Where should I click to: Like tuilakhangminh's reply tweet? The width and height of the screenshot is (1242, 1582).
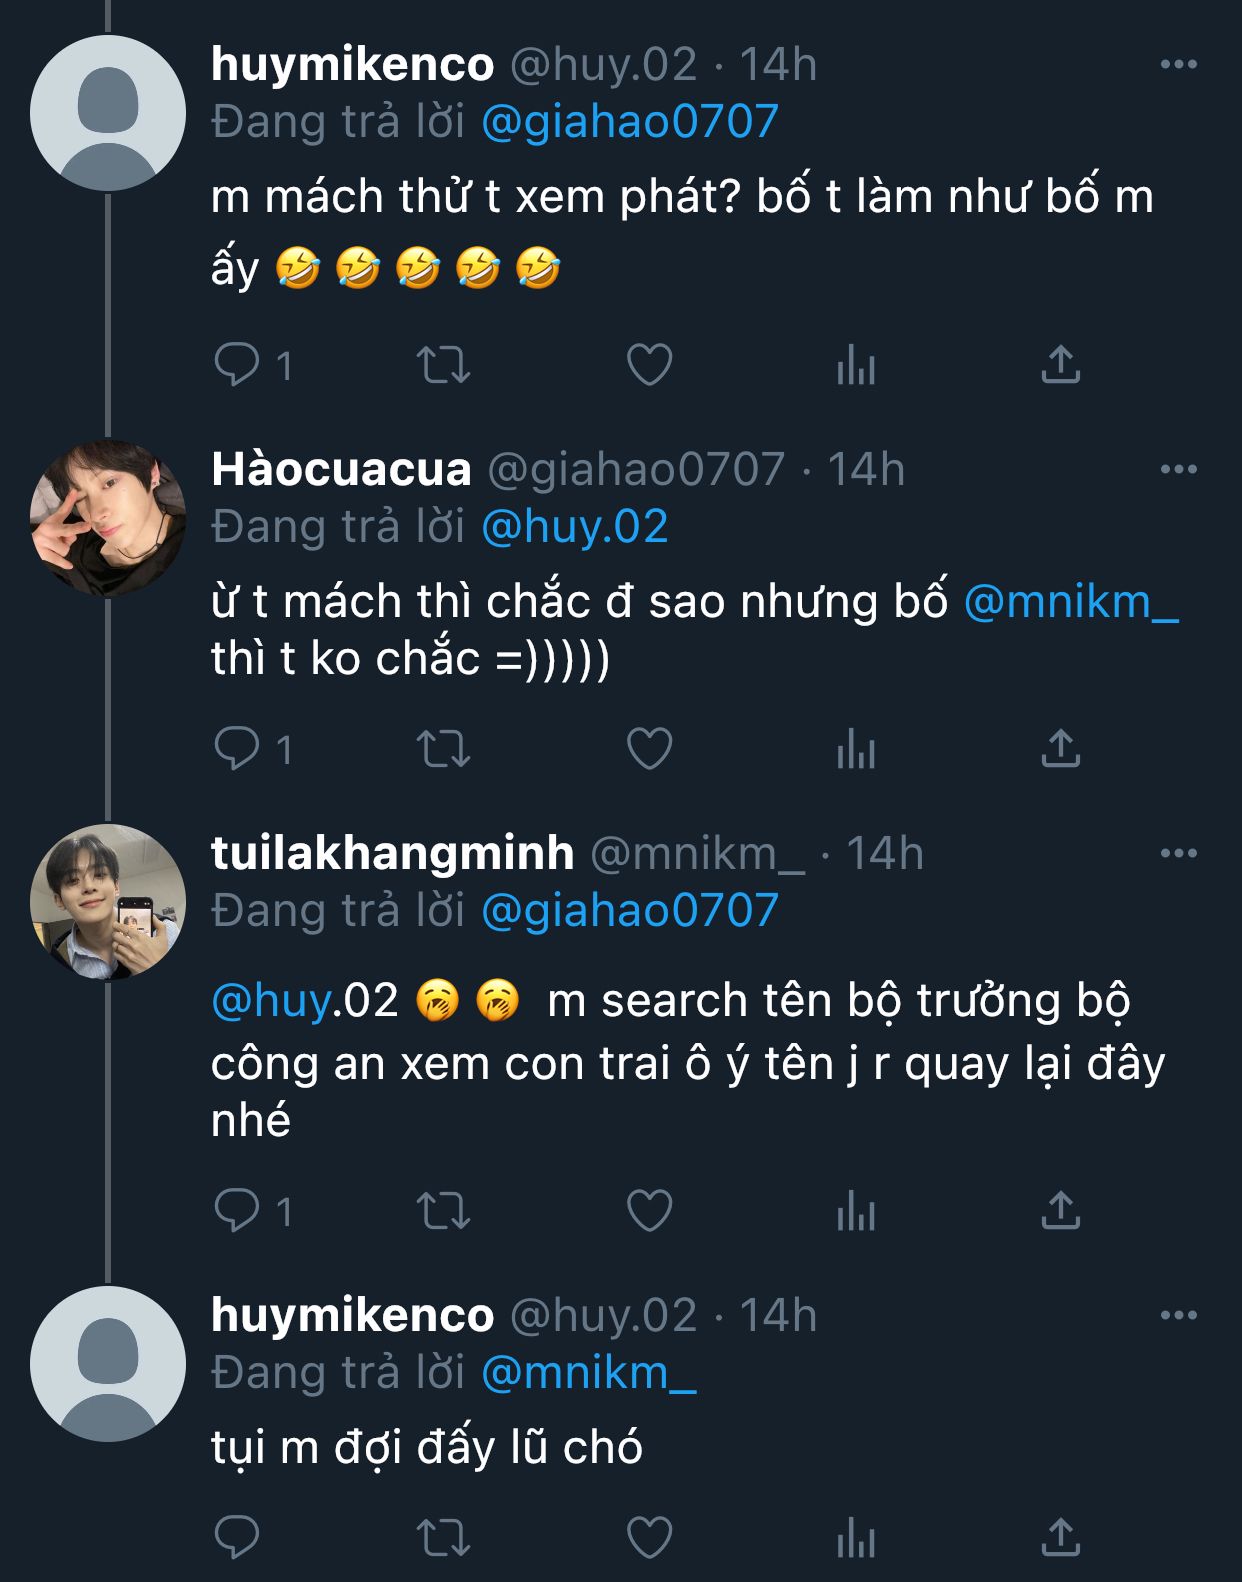pos(649,1211)
